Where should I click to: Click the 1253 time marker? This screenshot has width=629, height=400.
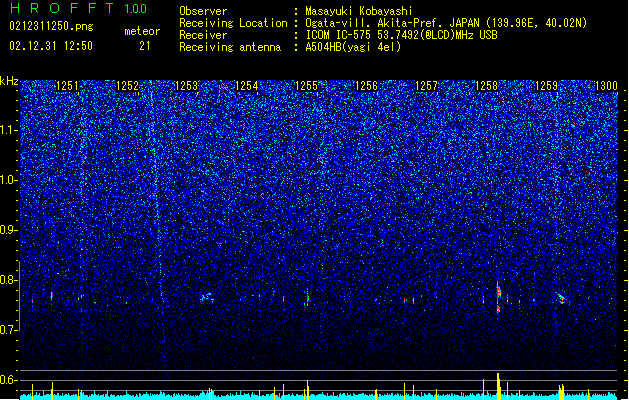[187, 86]
